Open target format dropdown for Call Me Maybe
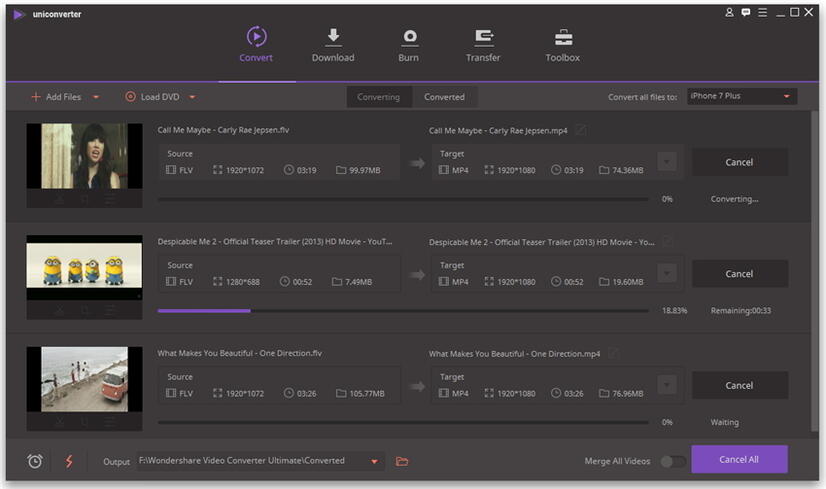This screenshot has width=826, height=489. click(x=667, y=162)
